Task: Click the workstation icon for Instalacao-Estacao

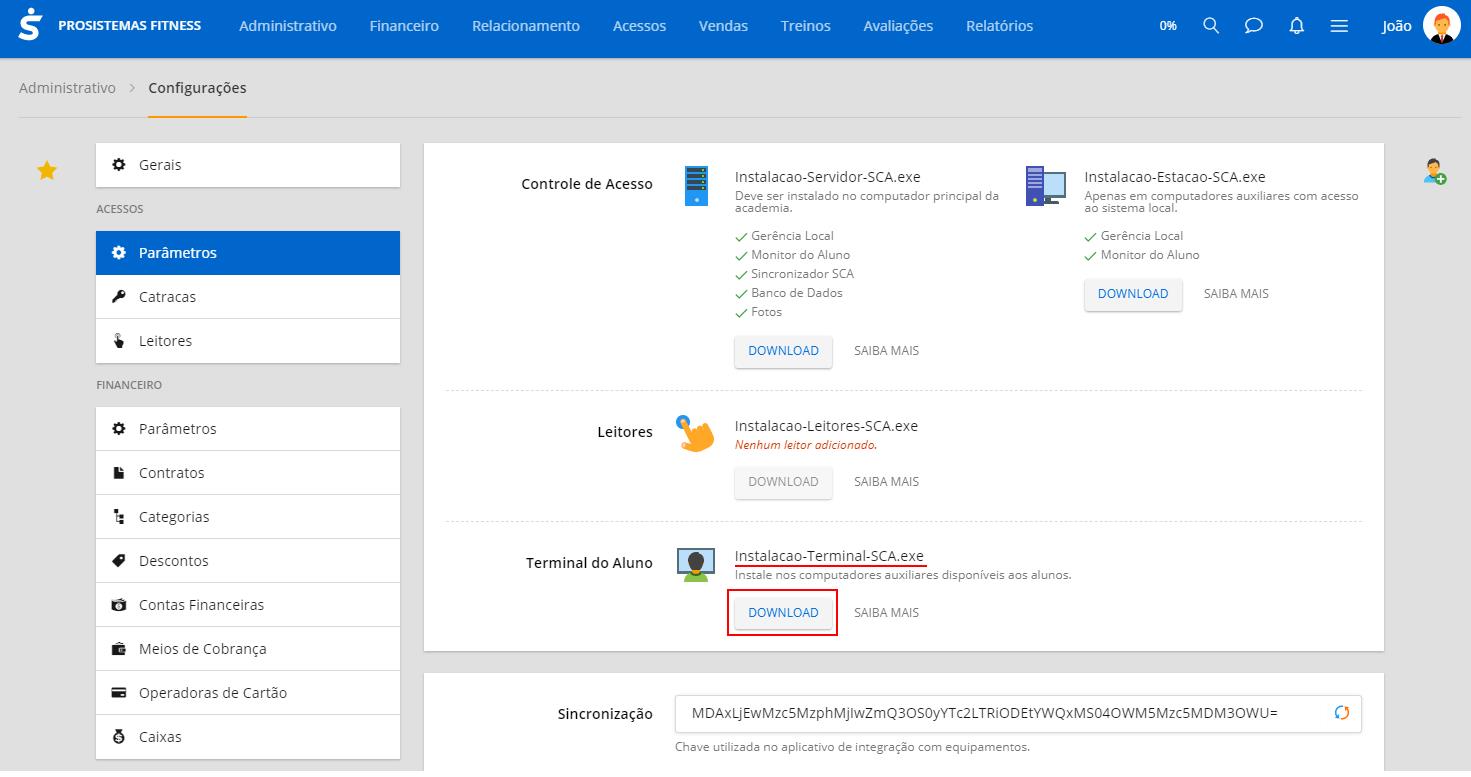Action: coord(1045,186)
